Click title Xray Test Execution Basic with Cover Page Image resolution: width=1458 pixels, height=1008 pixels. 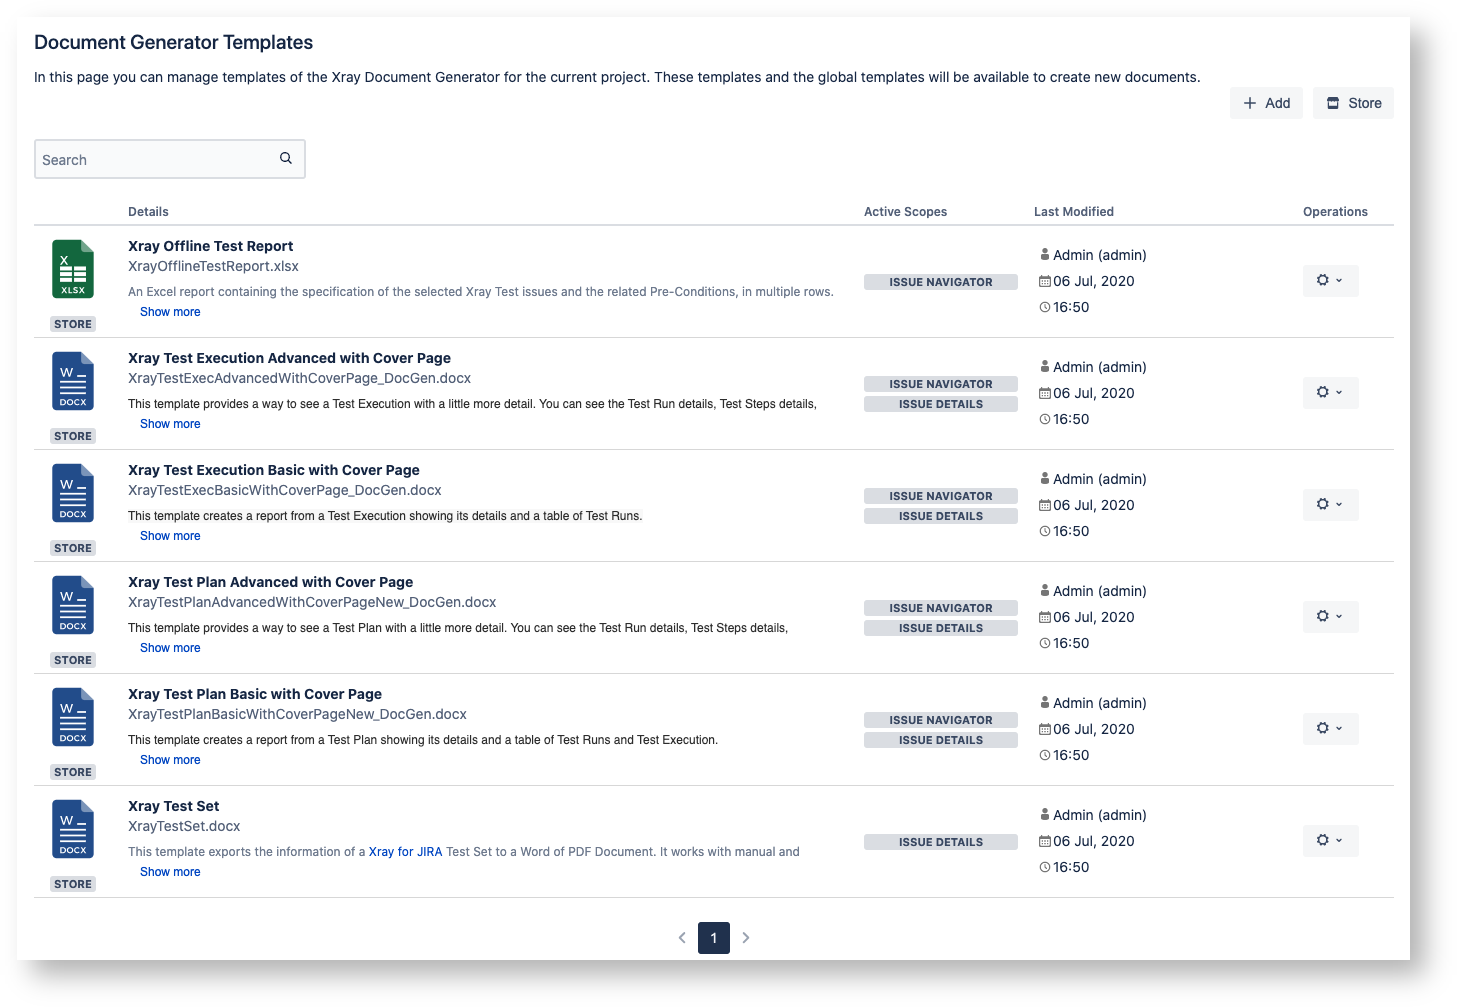click(x=274, y=470)
